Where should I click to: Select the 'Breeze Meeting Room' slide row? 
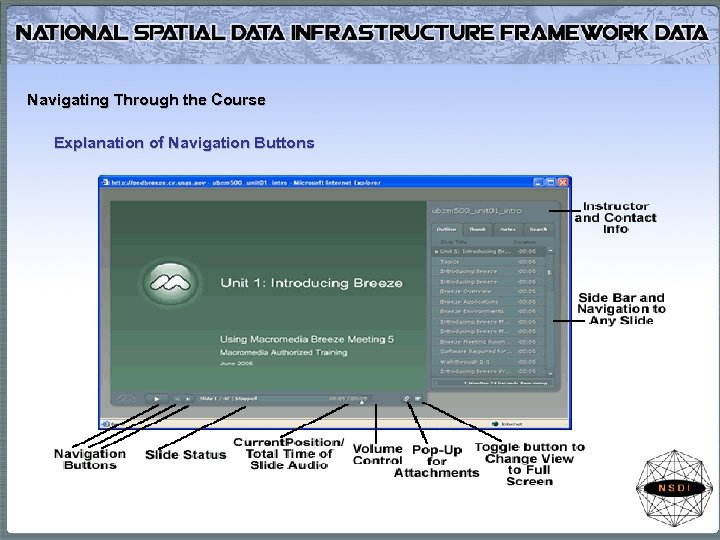click(x=489, y=342)
